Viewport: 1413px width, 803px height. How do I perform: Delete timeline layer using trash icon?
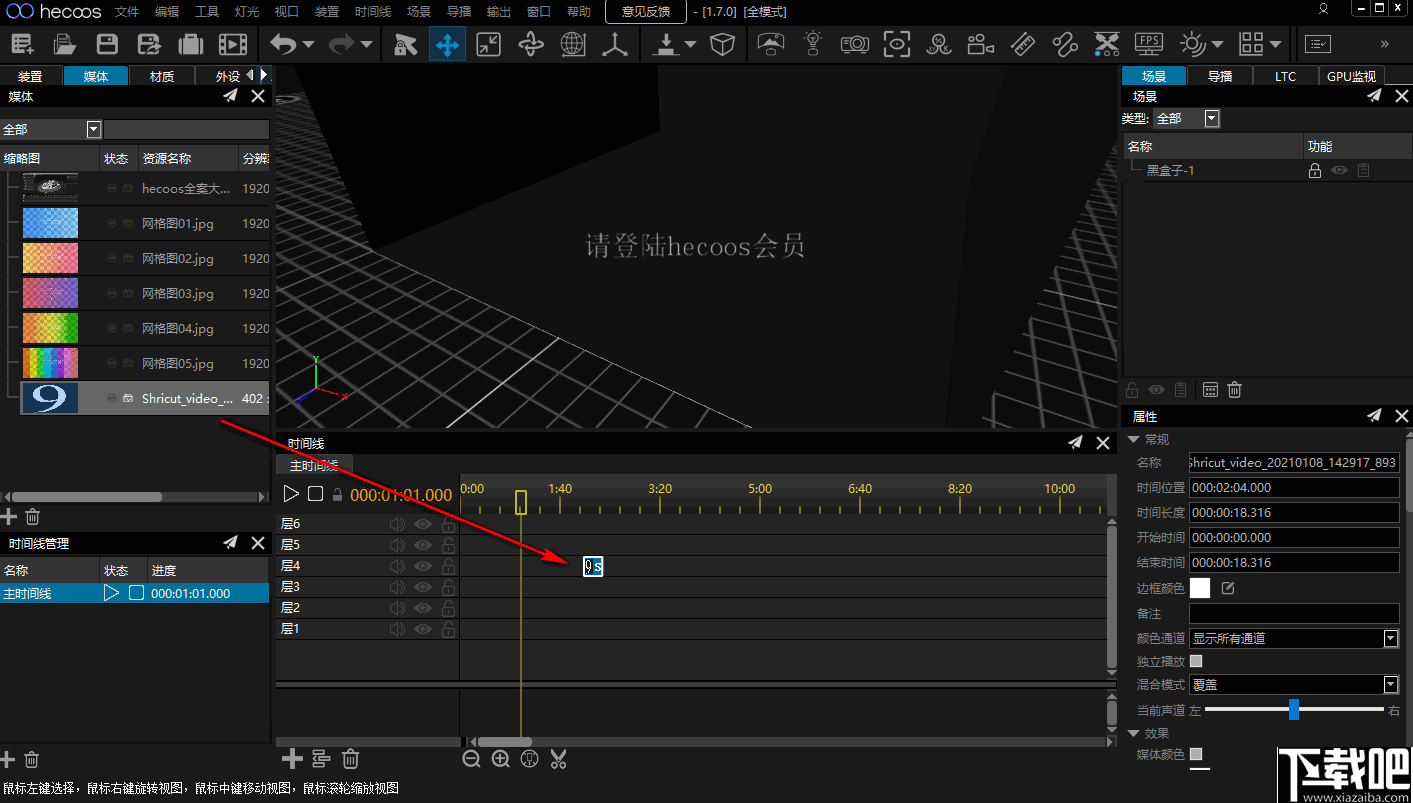350,759
